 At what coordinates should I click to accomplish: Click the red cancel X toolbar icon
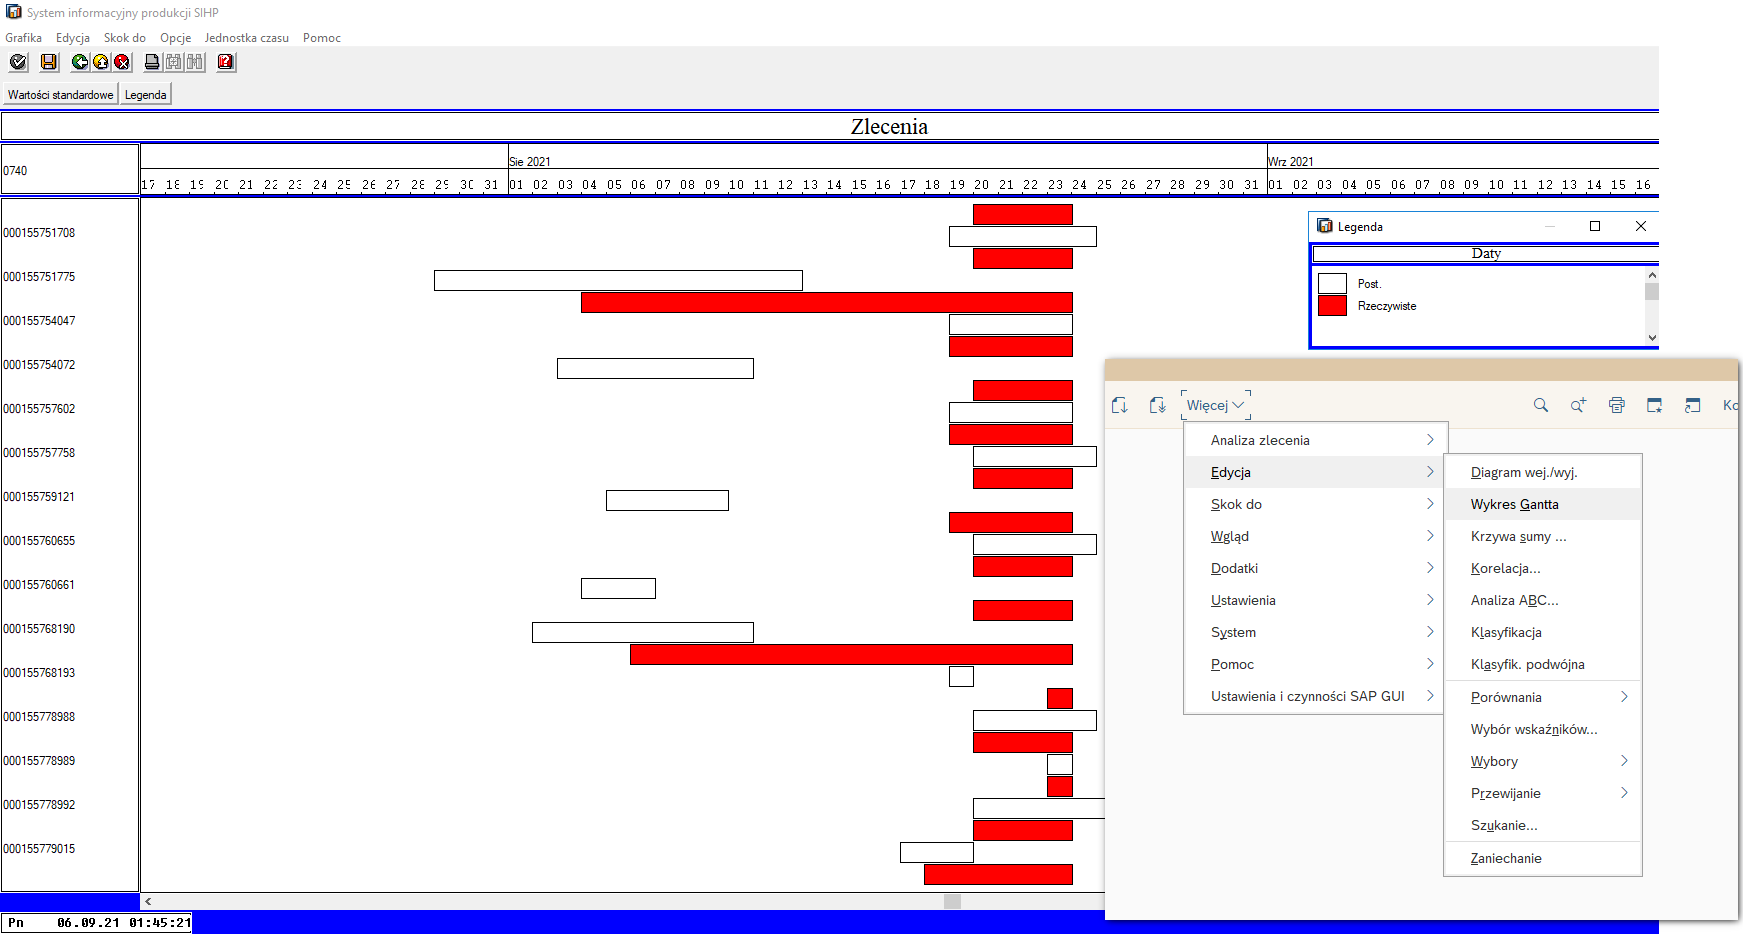pos(122,62)
